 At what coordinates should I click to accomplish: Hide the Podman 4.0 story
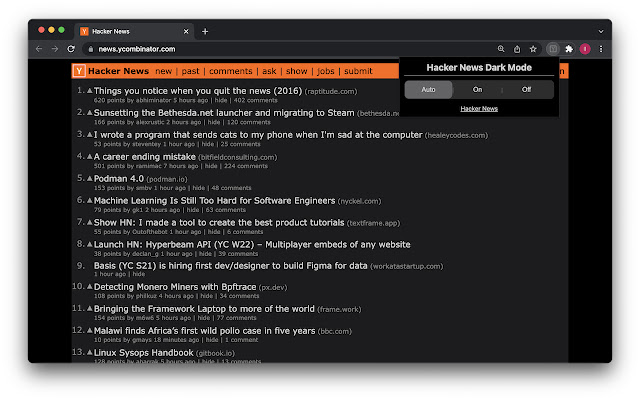coord(198,188)
